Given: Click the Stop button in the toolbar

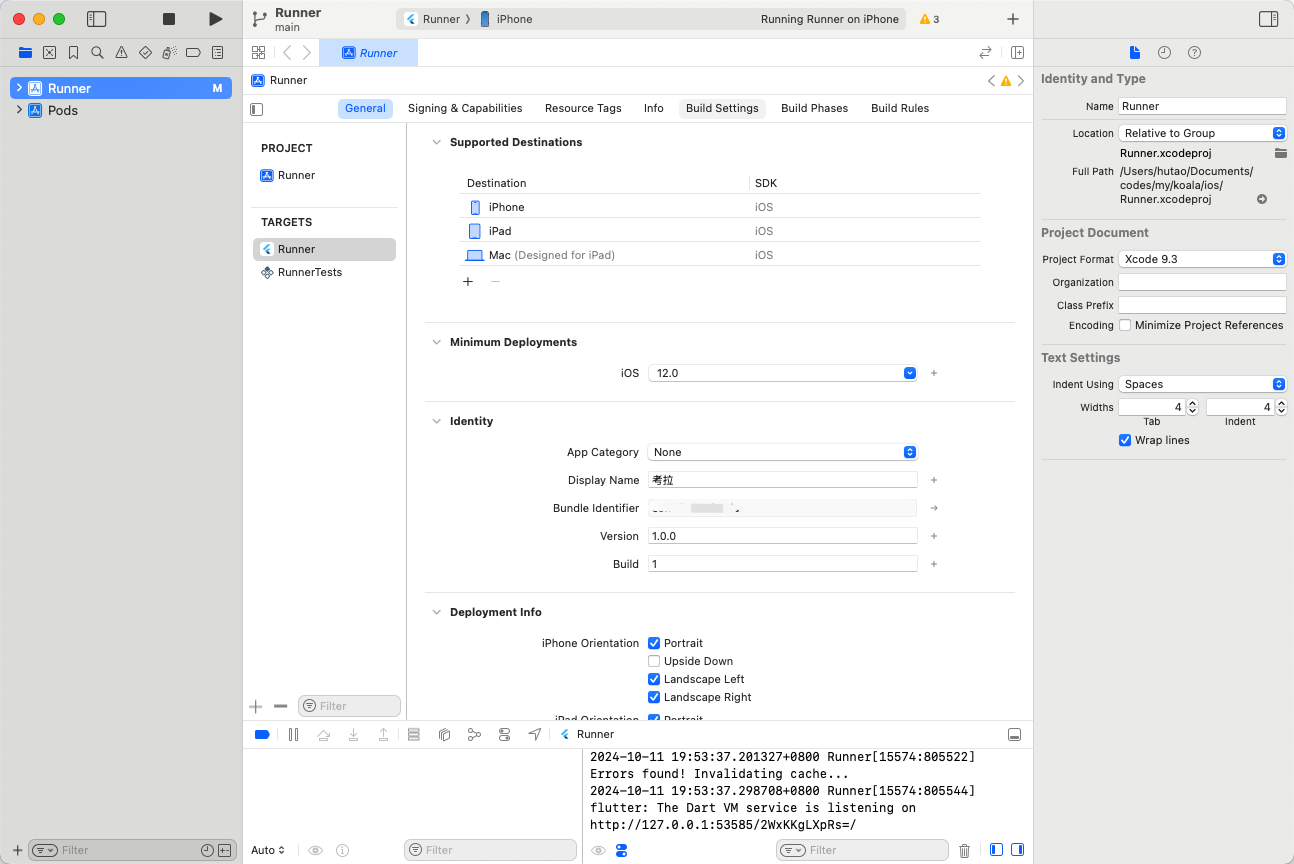Looking at the screenshot, I should pyautogui.click(x=169, y=19).
